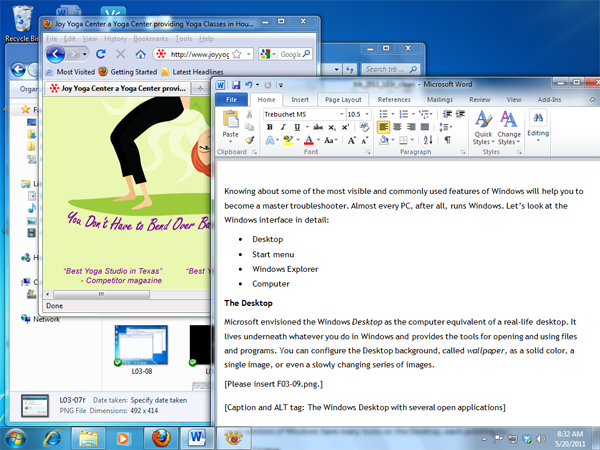Open Quick Styles gallery
Viewport: 600px width, 450px height.
point(483,127)
